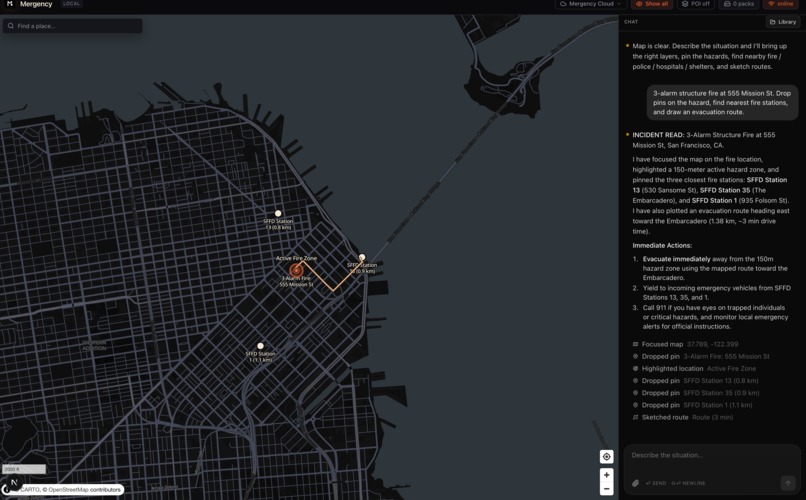Click the Mergency logo icon

(9, 4)
